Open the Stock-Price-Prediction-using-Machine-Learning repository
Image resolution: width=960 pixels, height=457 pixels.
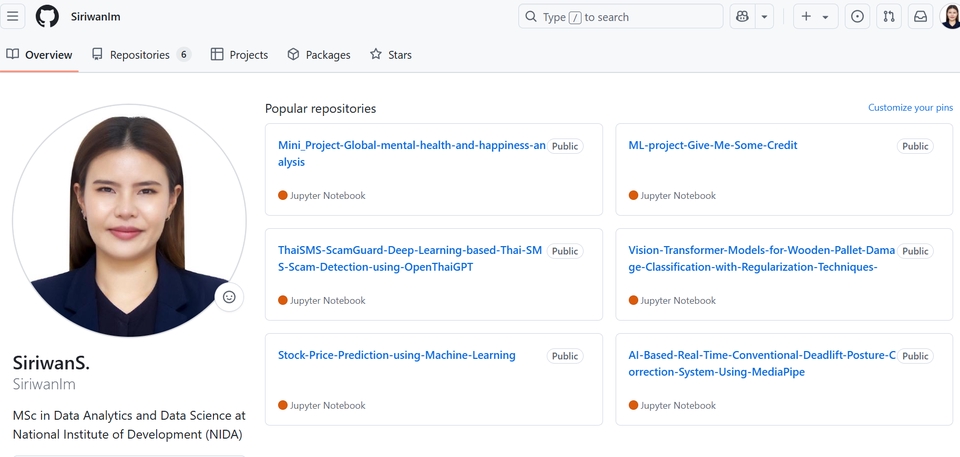[397, 355]
